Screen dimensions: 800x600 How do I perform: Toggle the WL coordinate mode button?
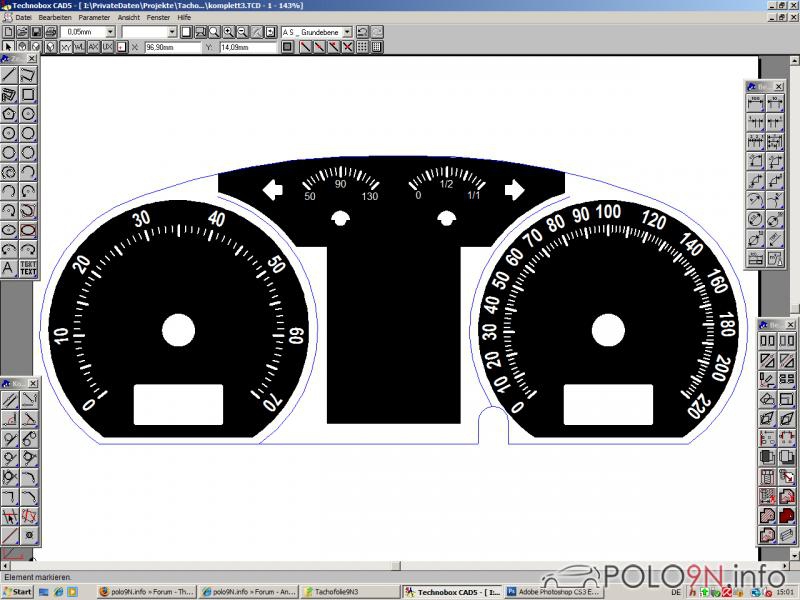pos(80,47)
